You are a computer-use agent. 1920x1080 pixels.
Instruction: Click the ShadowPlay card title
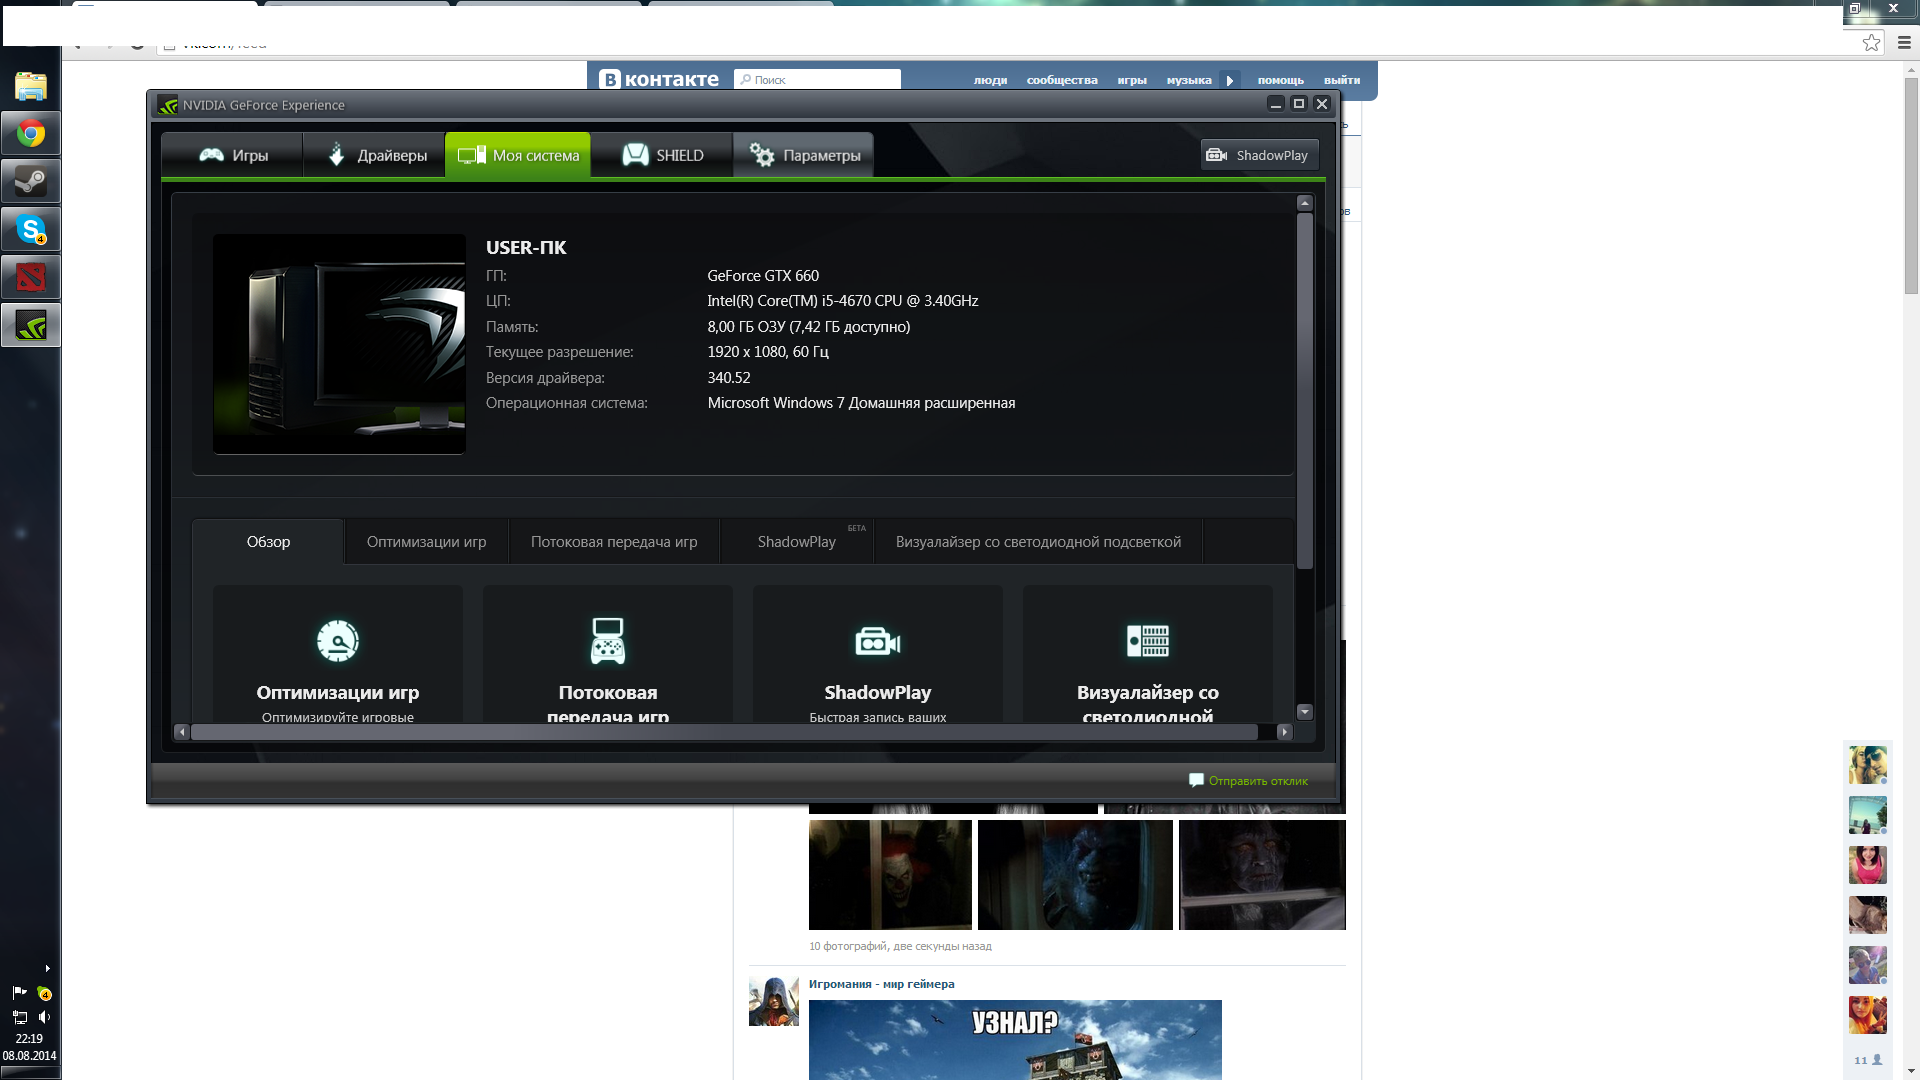[x=878, y=692]
